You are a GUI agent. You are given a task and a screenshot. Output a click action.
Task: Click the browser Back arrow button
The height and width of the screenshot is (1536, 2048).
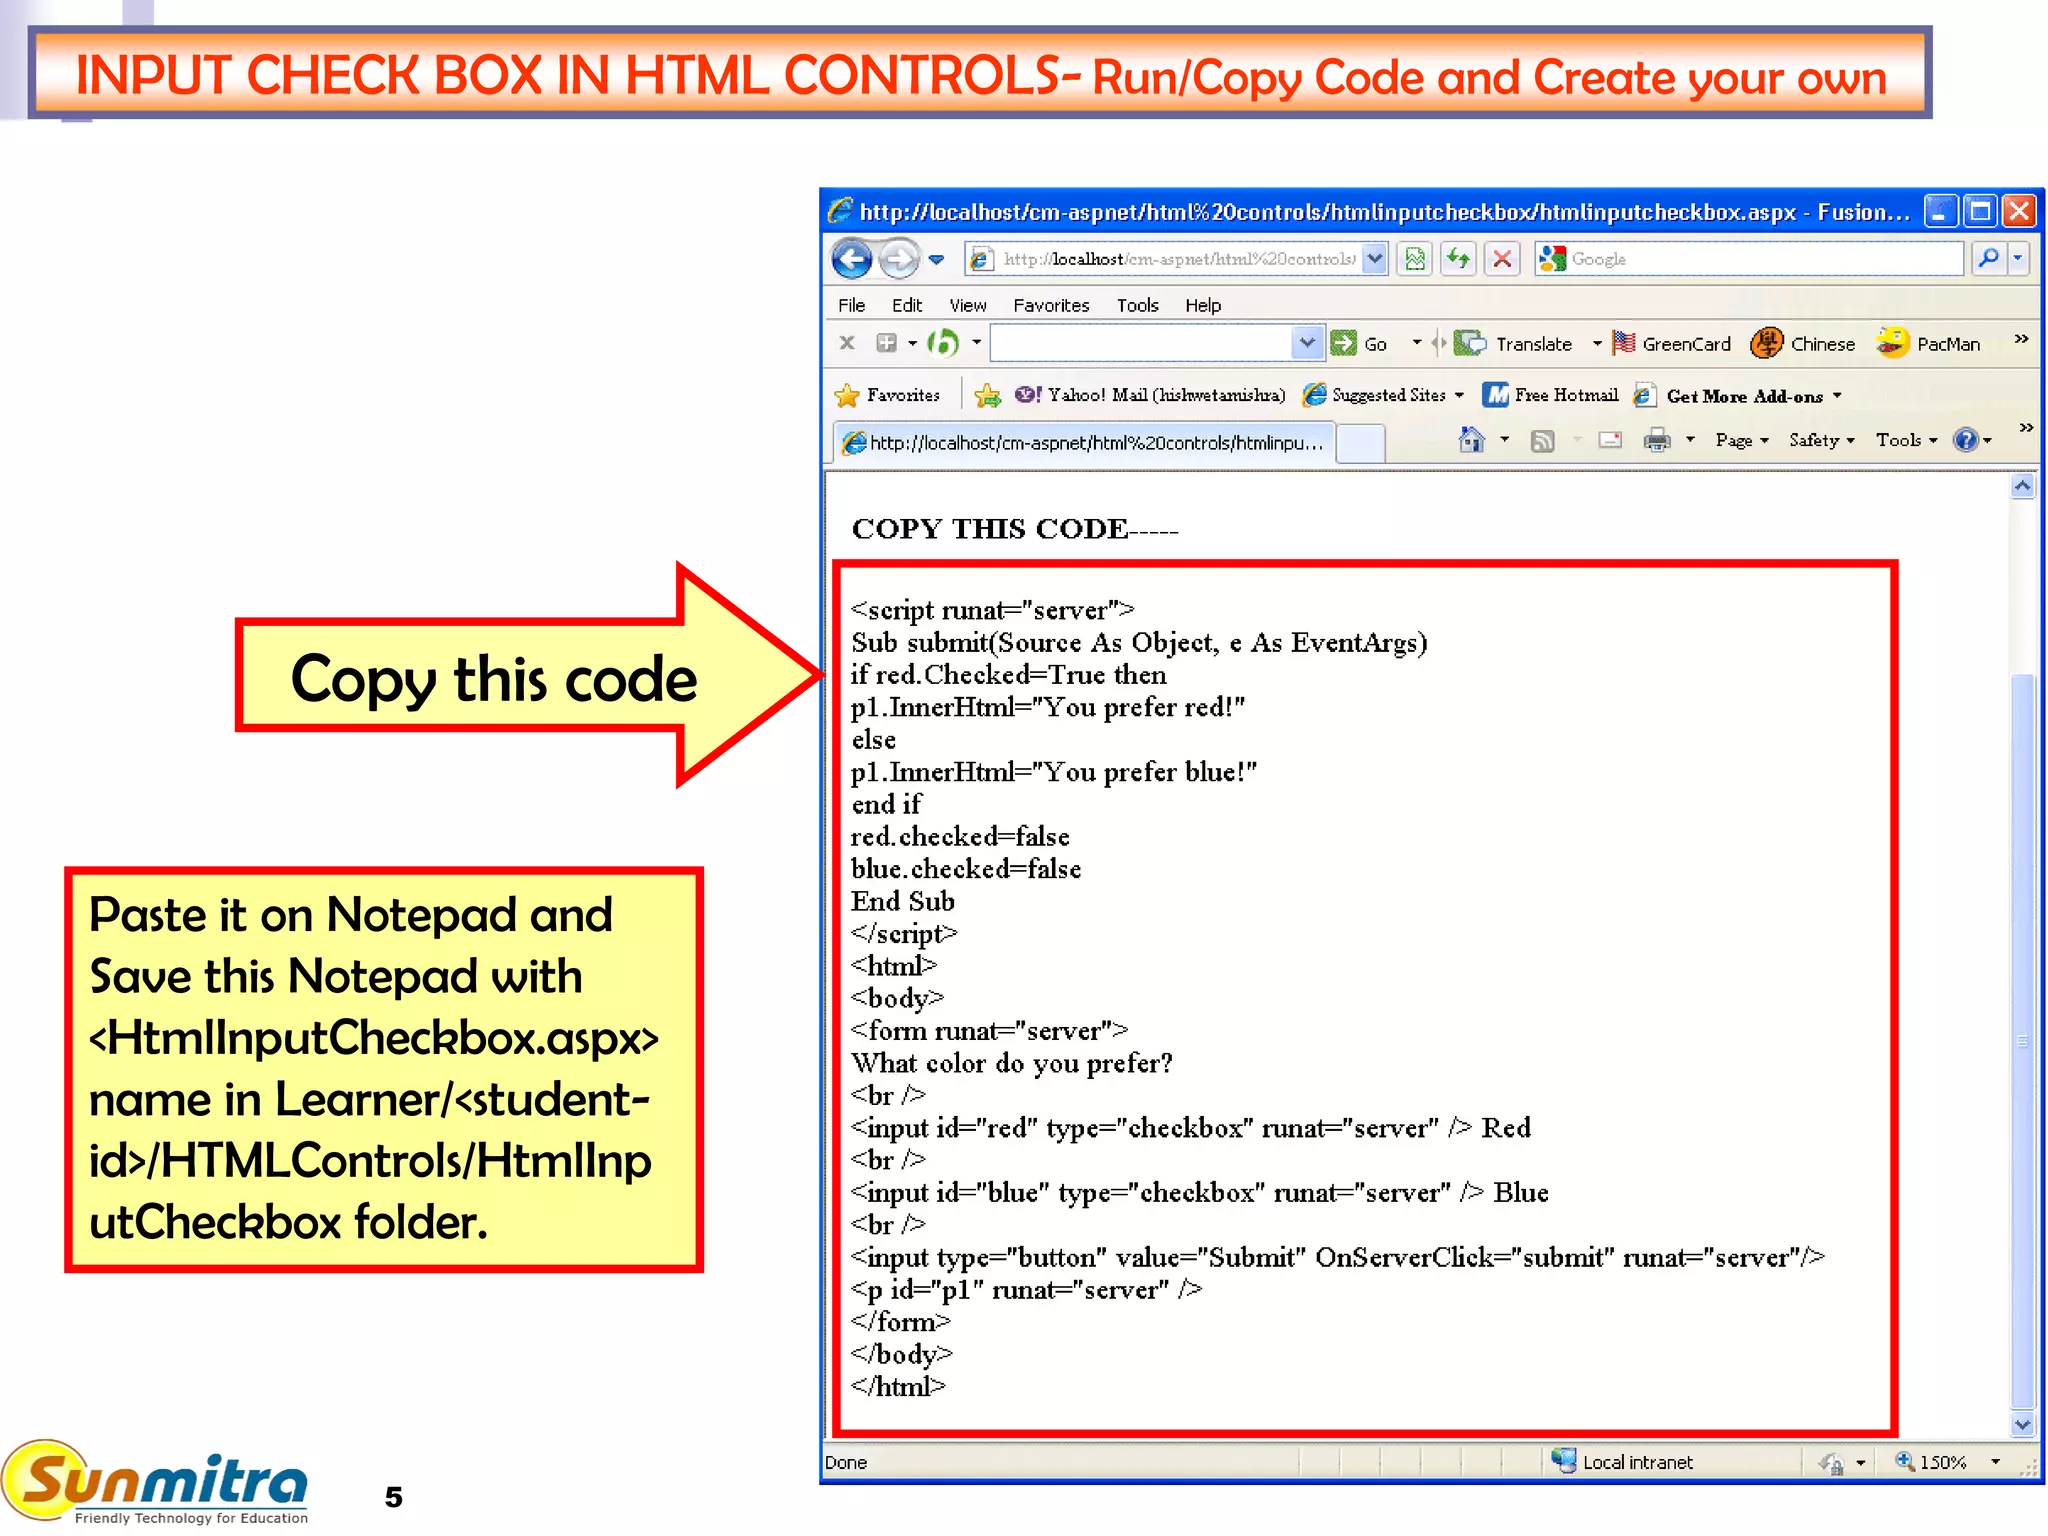point(852,260)
